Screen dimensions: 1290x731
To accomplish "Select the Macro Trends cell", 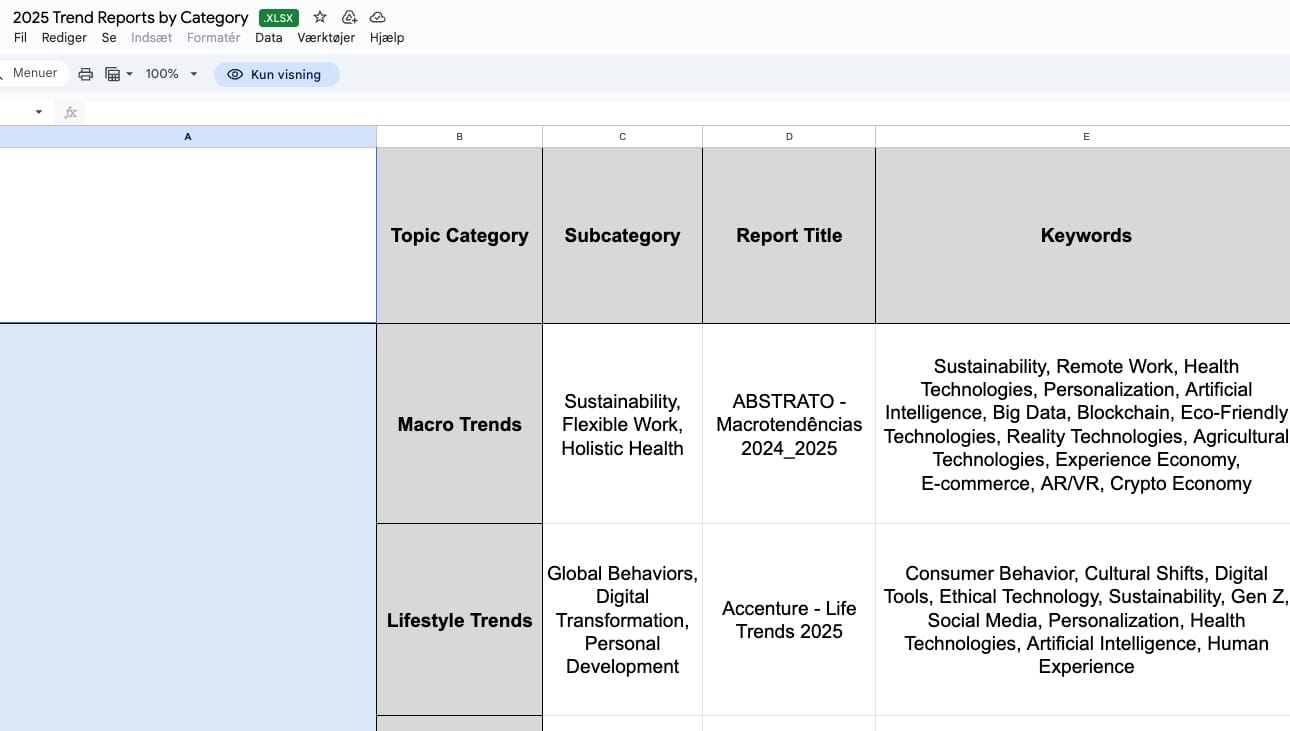I will (x=459, y=424).
